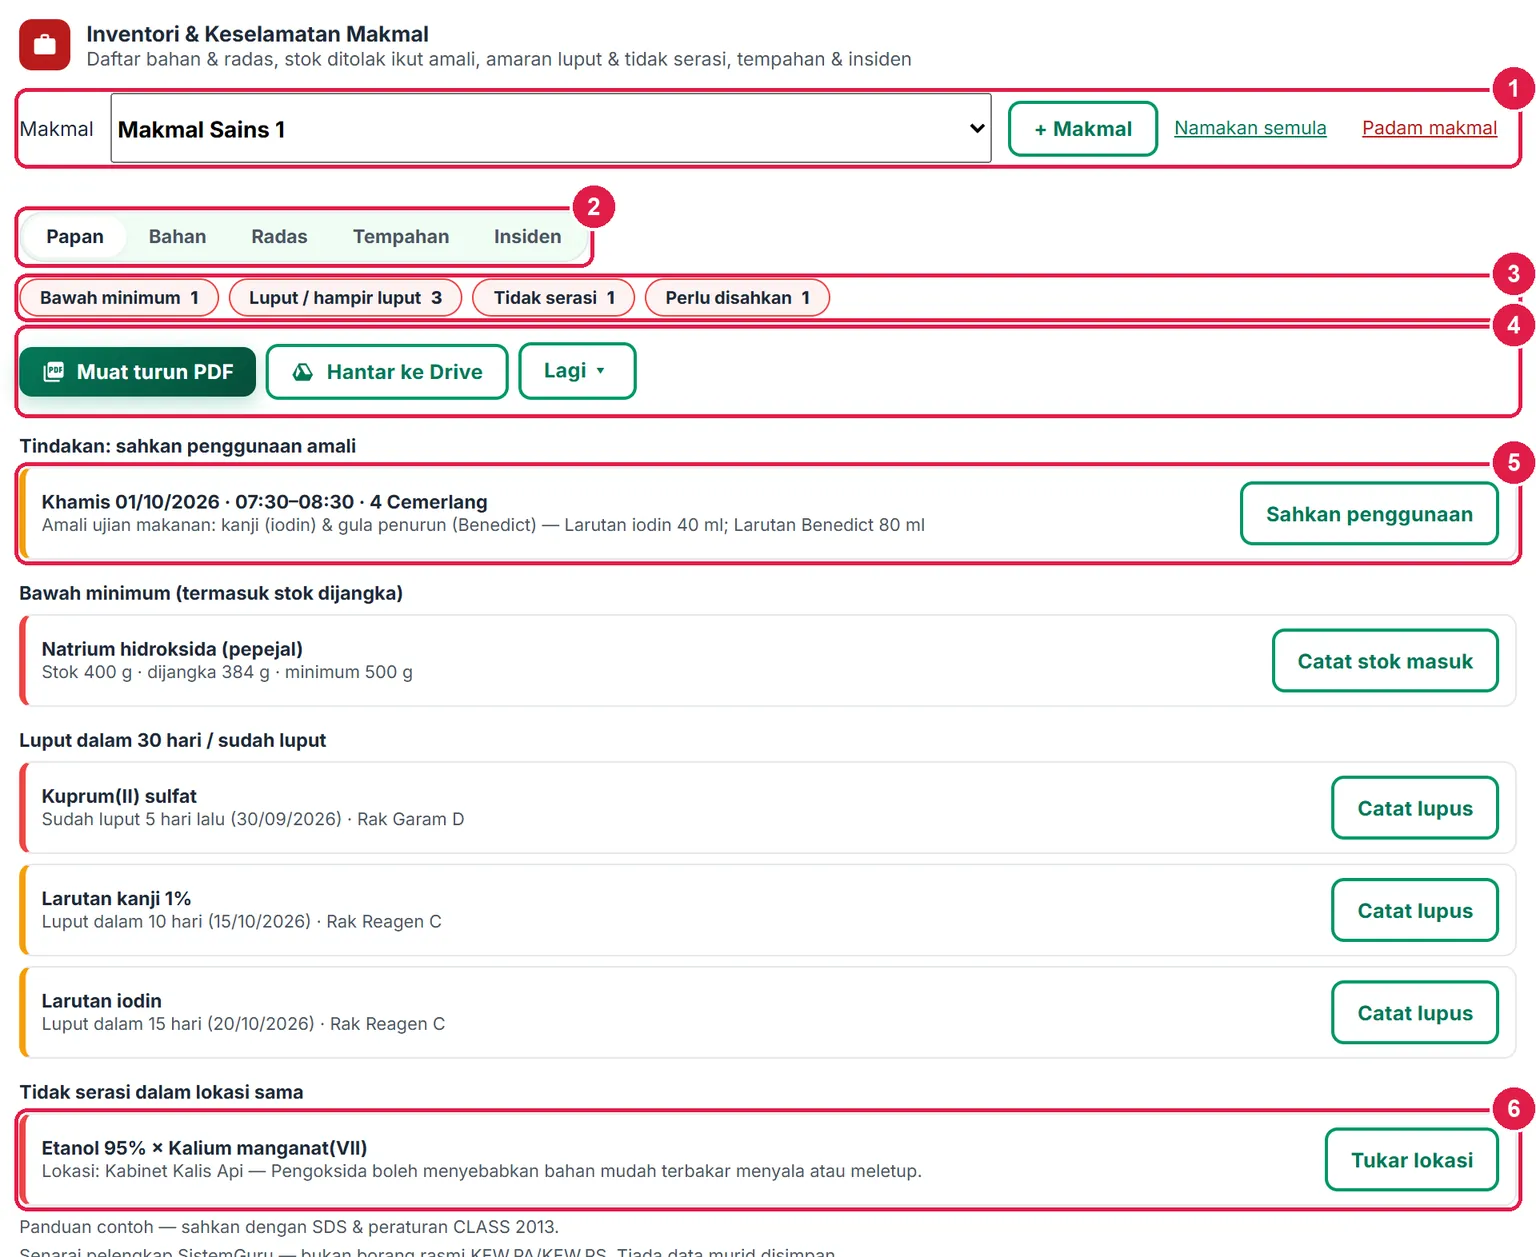This screenshot has height=1257, width=1536.
Task: Click Catat stok masuk for Natrium hidroksida
Action: [x=1385, y=661]
